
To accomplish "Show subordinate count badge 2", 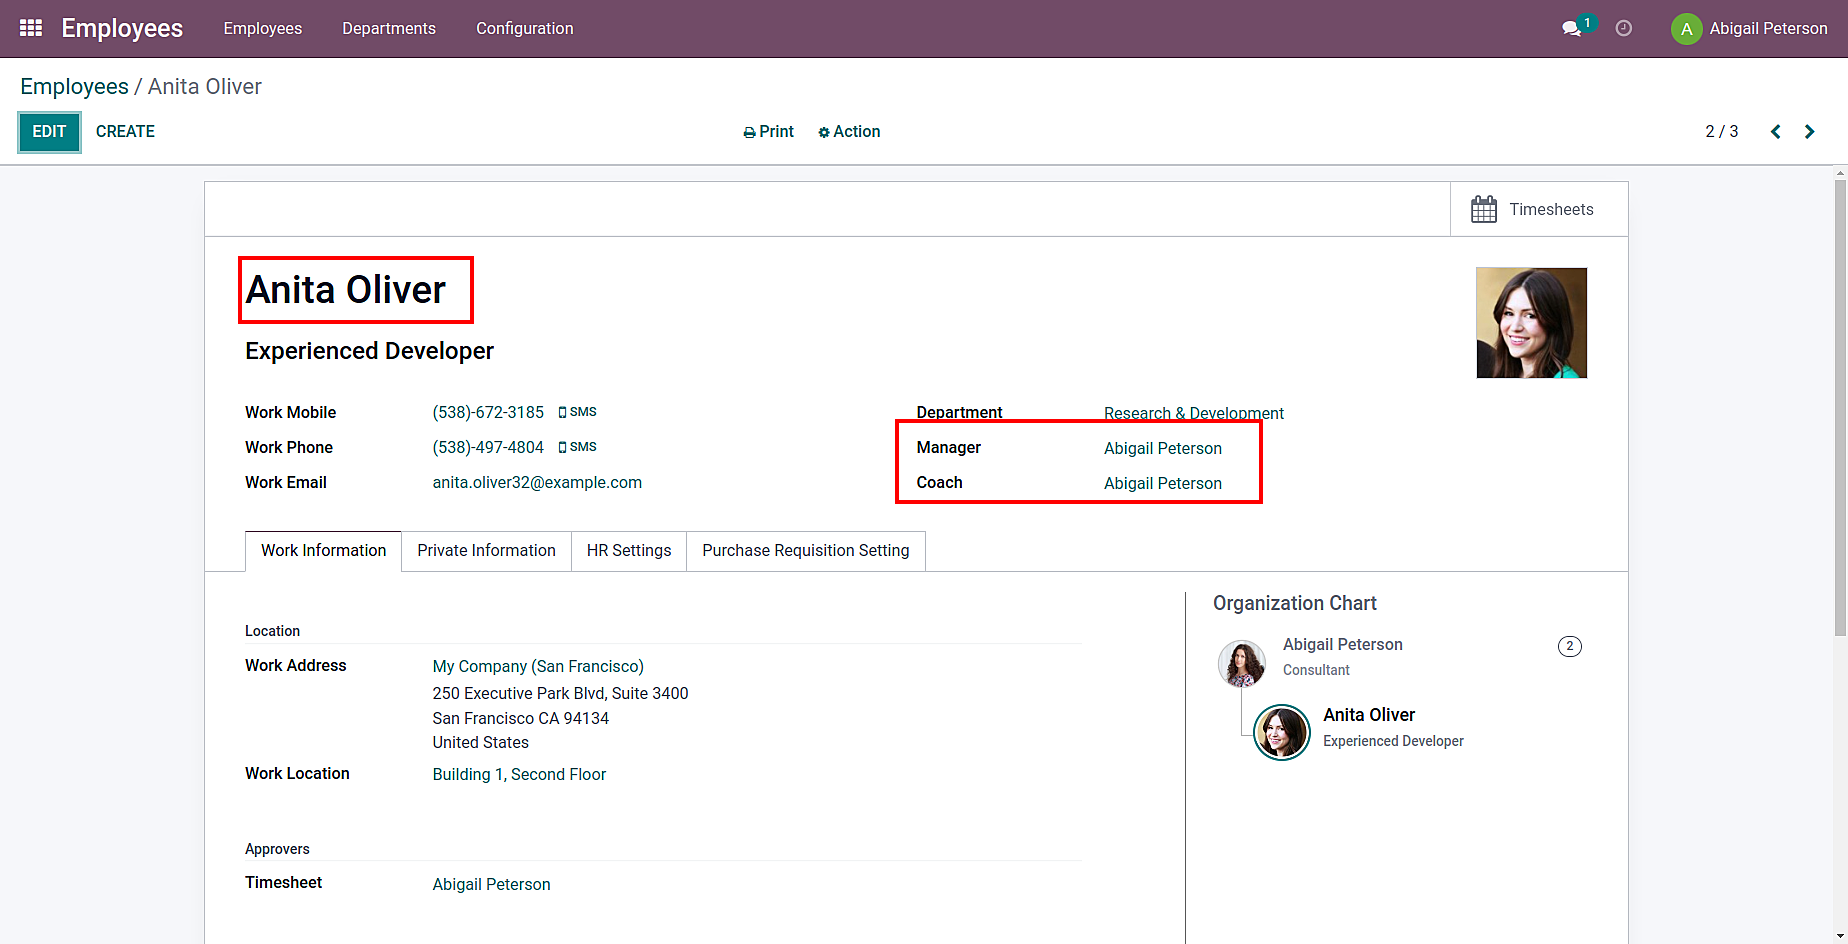I will (x=1570, y=646).
